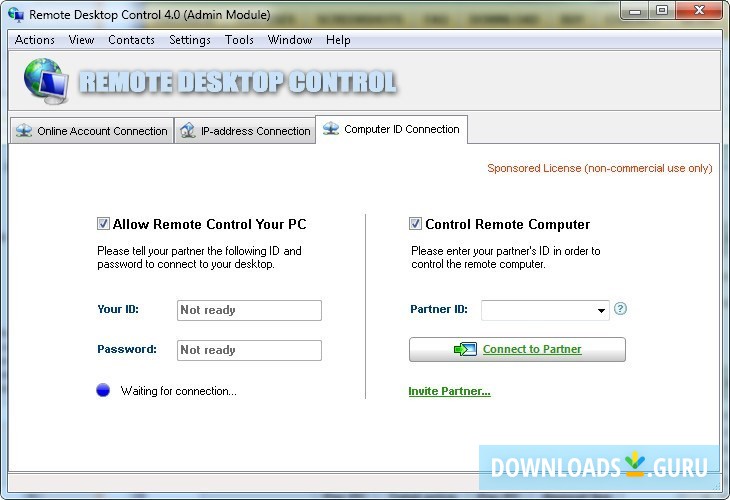Click the green arrow icon in Connect to Partner

coord(465,349)
